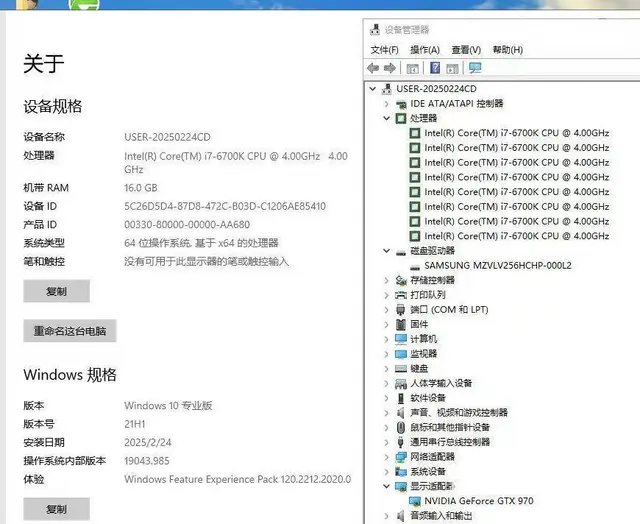
Task: Click the 处理器 category chip icon
Action: pos(401,118)
